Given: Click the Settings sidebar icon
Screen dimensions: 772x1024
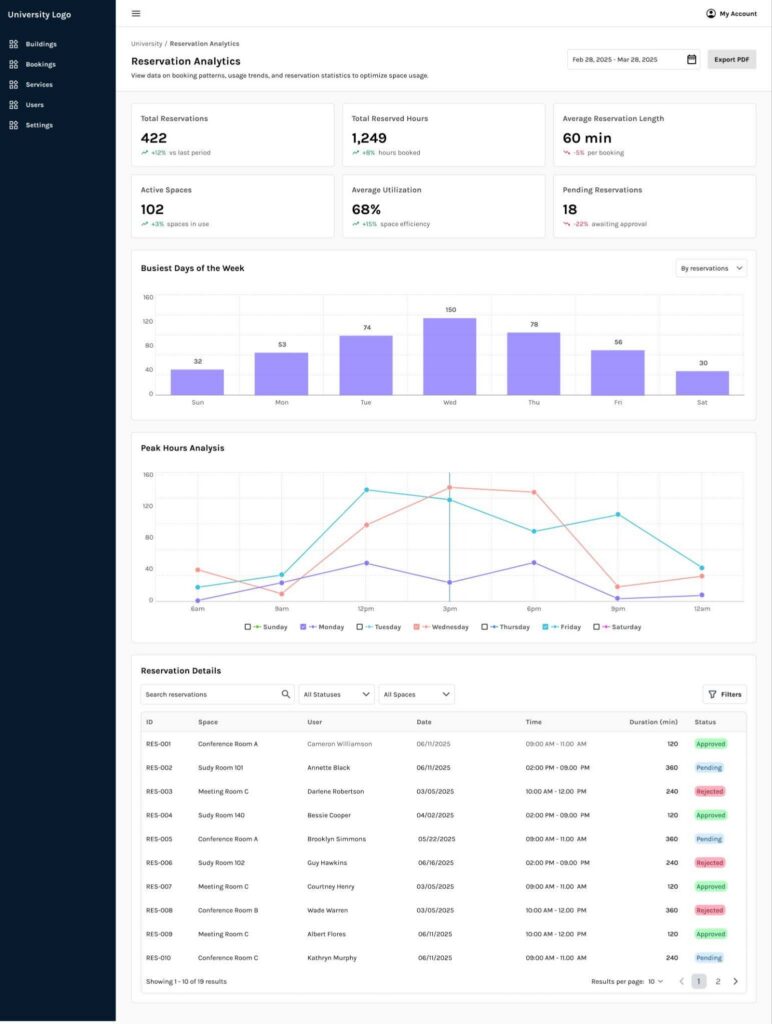Looking at the screenshot, I should coord(14,125).
